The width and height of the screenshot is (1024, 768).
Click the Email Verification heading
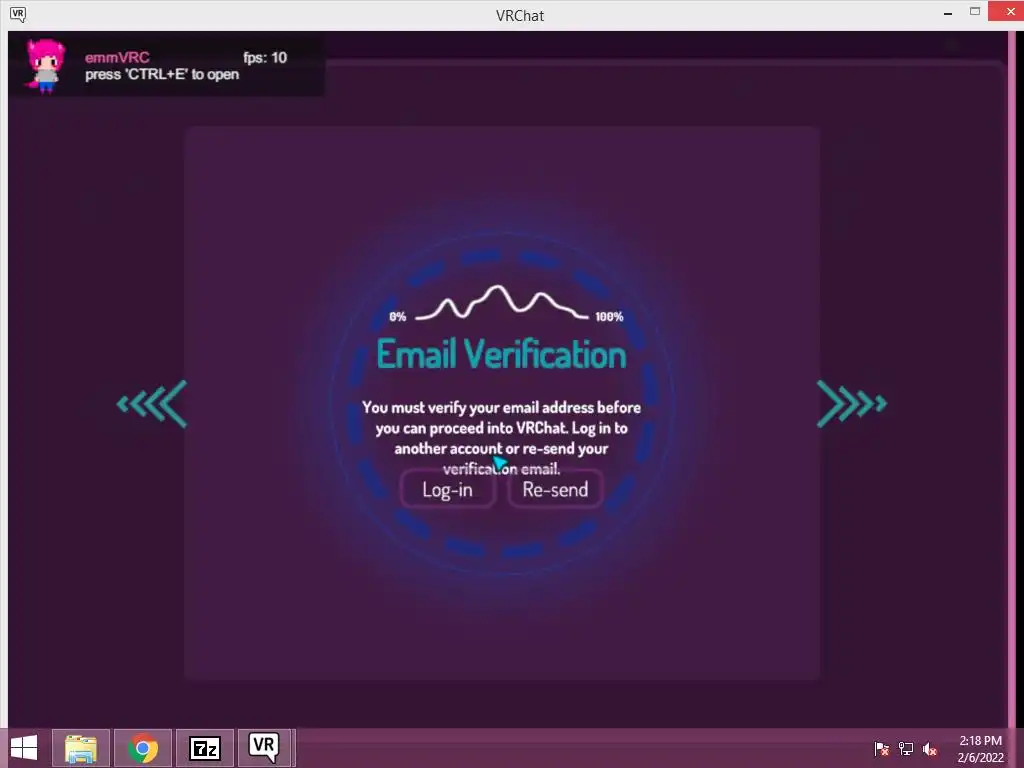coord(502,355)
